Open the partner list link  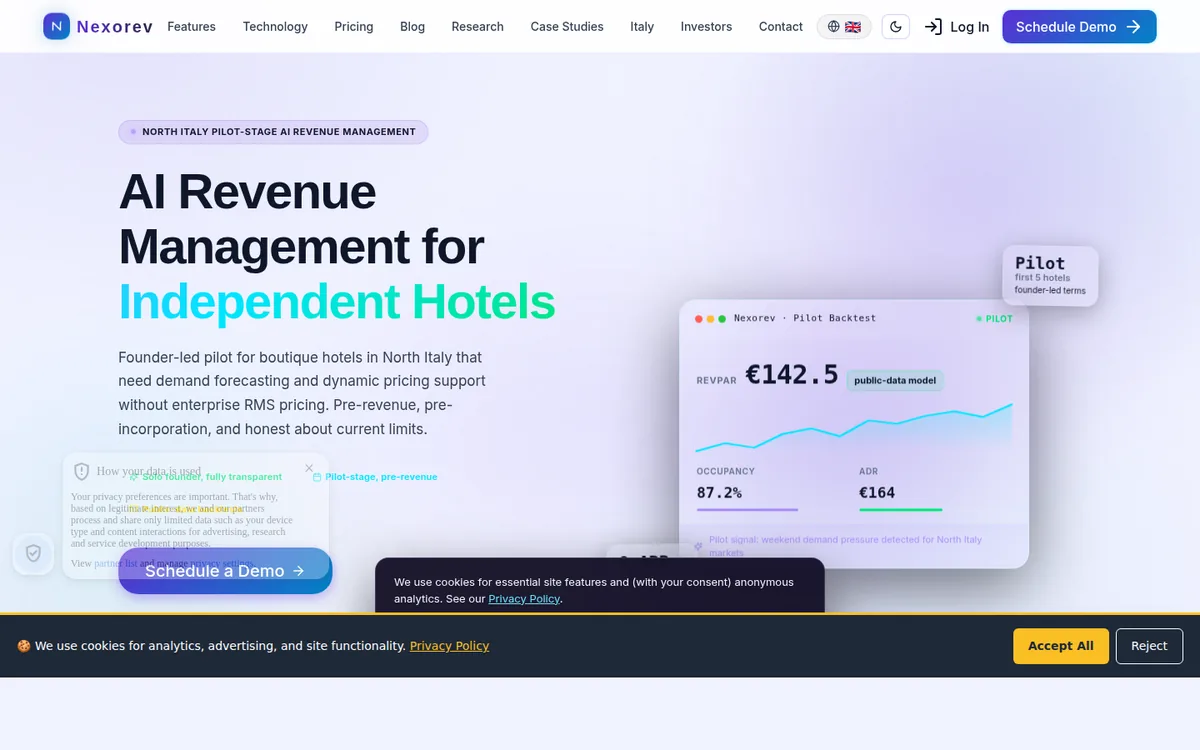(x=116, y=563)
